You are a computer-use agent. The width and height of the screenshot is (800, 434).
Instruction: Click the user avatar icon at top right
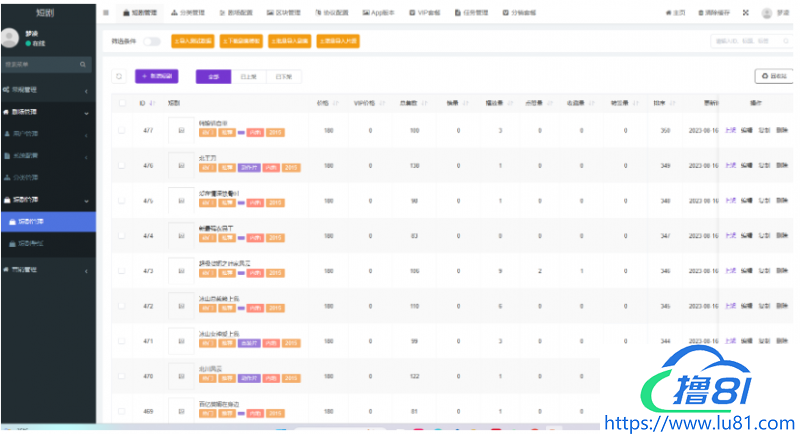[x=766, y=13]
